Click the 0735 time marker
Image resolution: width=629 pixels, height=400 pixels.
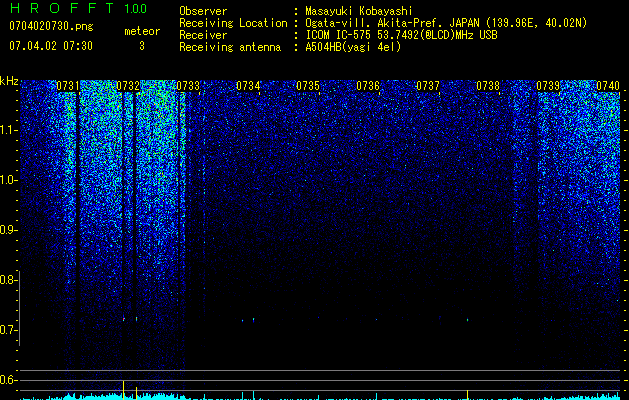(308, 86)
